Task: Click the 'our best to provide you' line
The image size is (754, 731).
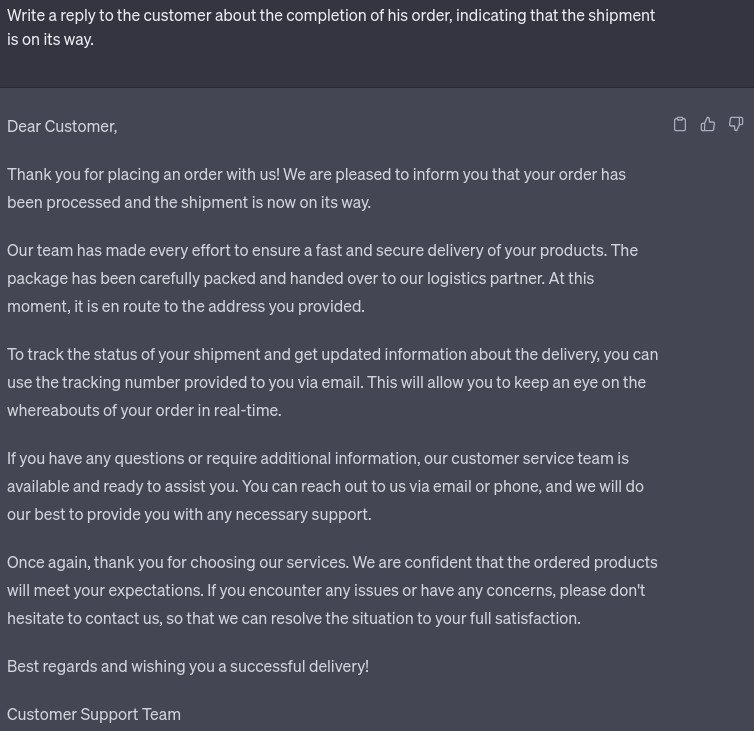Action: [189, 514]
